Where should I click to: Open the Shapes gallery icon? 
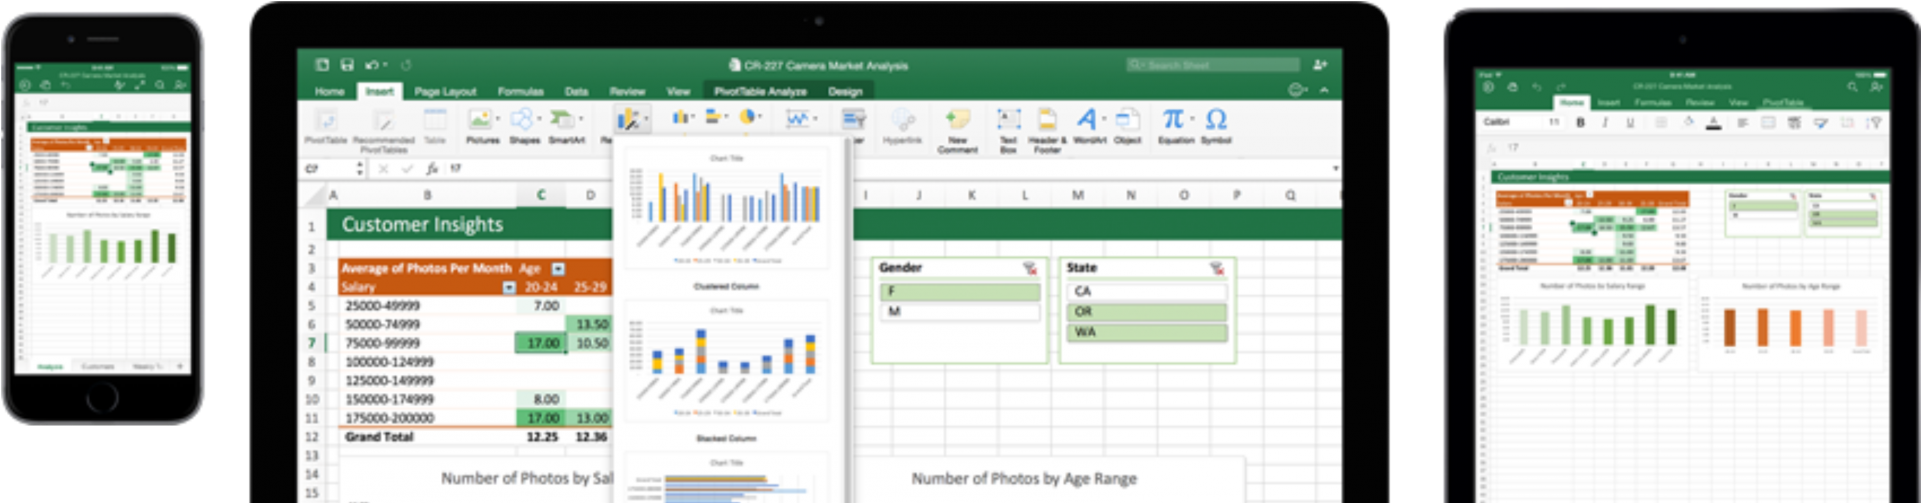tap(524, 123)
